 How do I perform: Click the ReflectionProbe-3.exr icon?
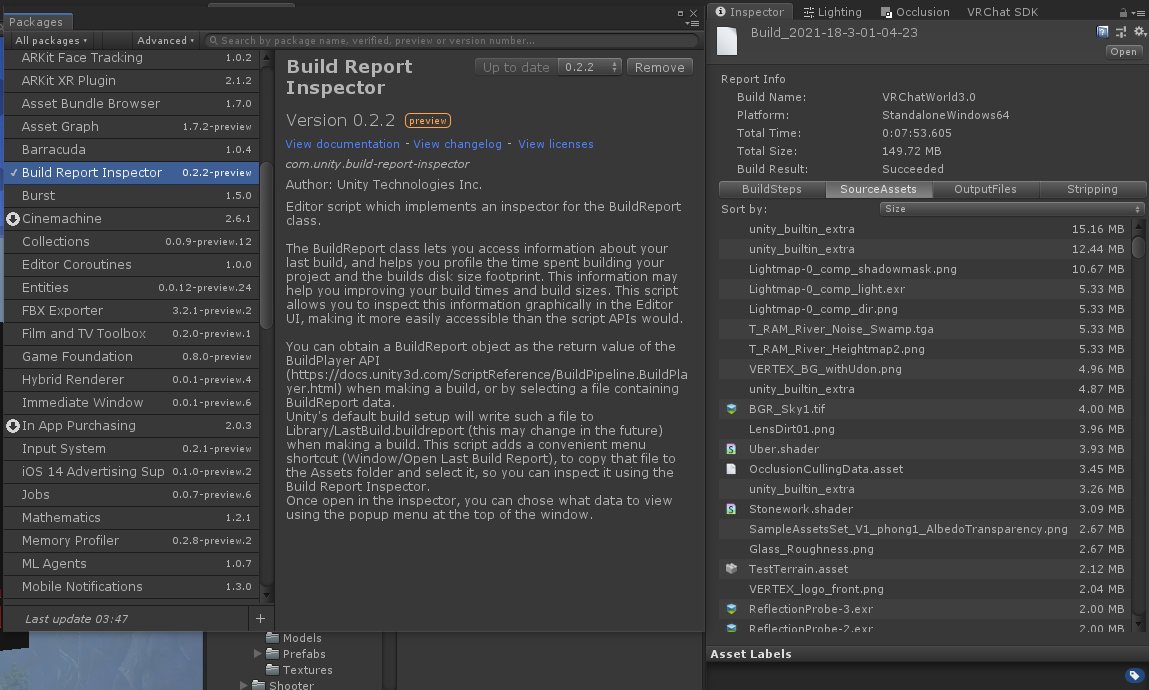click(x=731, y=609)
